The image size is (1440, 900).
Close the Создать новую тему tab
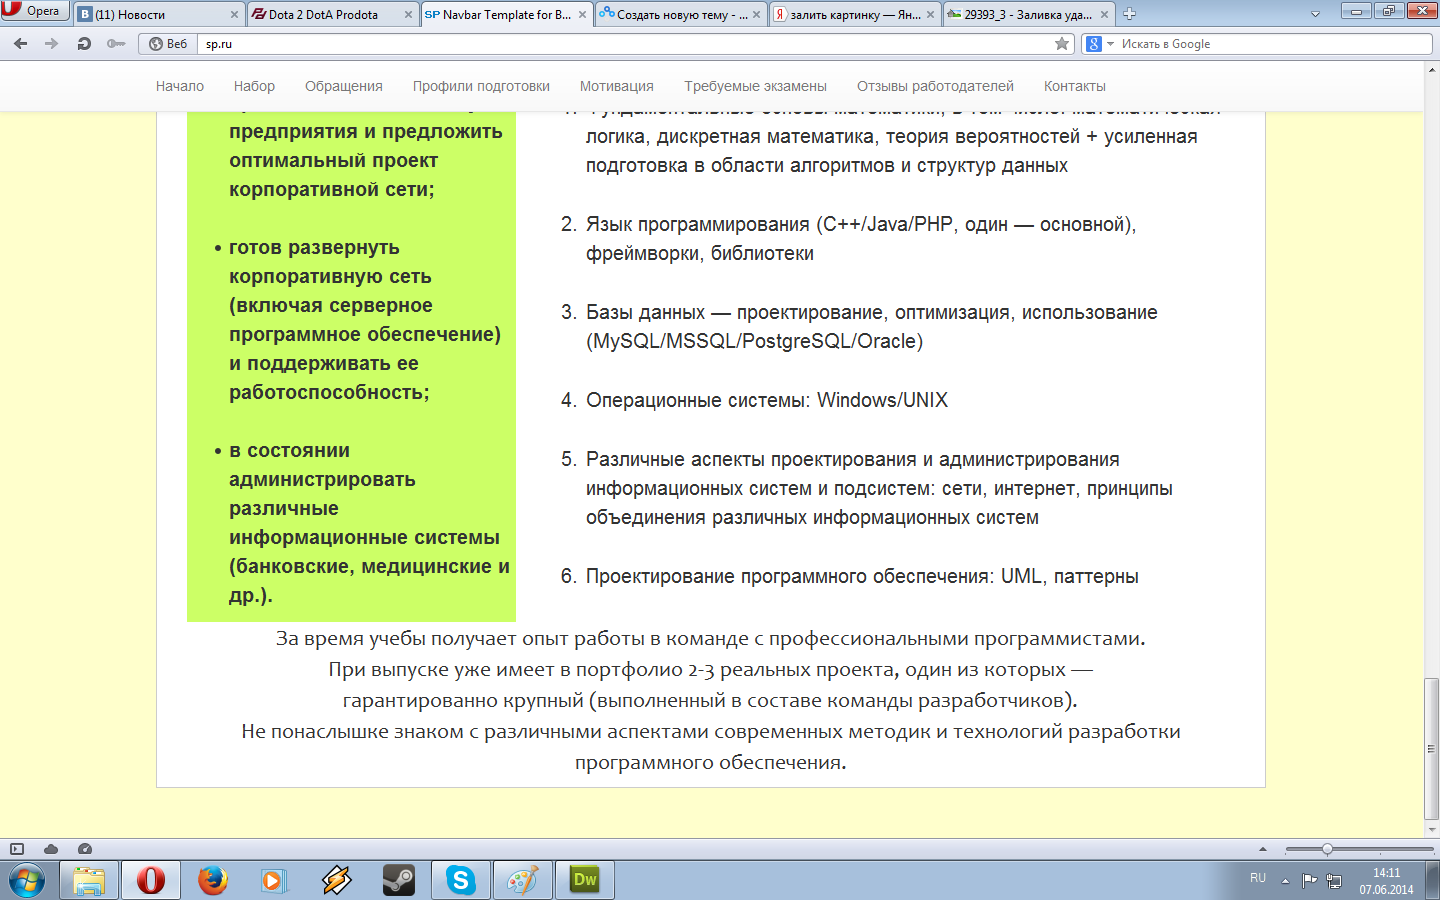point(756,14)
